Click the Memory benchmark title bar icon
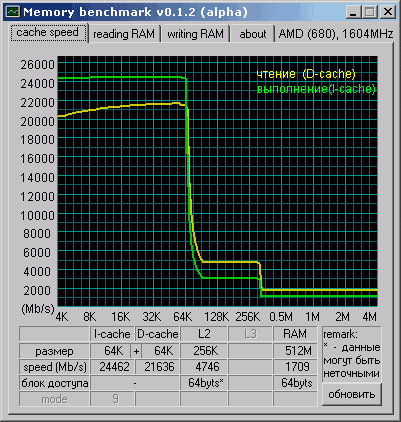This screenshot has width=401, height=422. coord(13,12)
